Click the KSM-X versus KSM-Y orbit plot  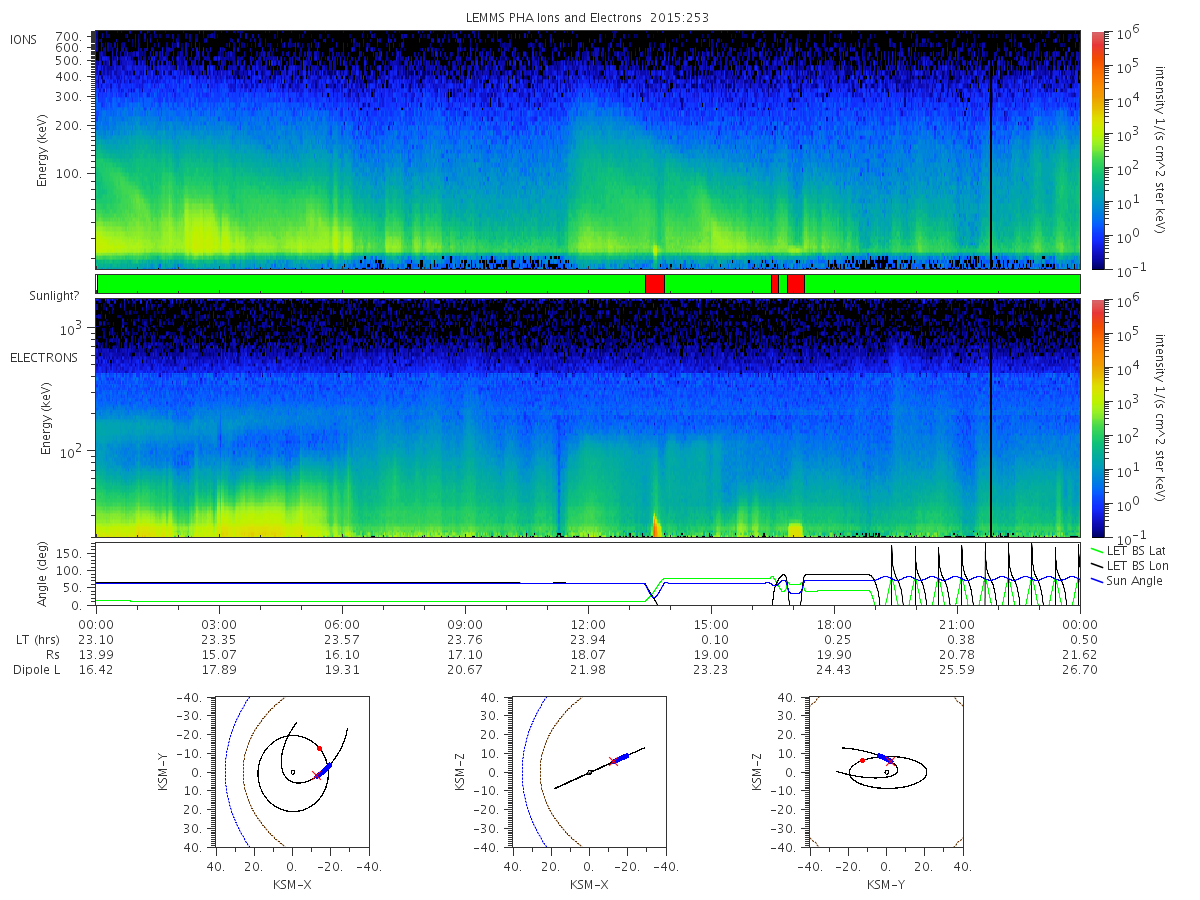(291, 772)
